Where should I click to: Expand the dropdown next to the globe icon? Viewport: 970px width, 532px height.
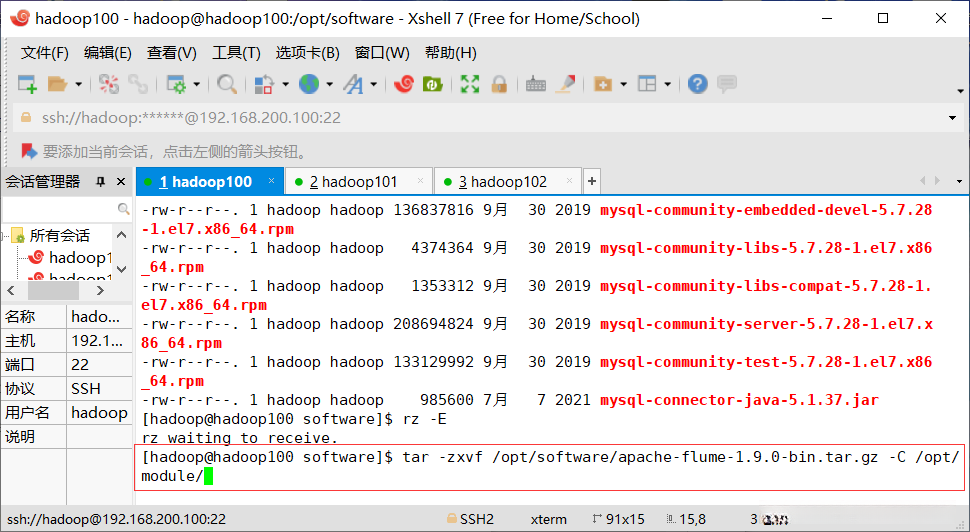329,84
